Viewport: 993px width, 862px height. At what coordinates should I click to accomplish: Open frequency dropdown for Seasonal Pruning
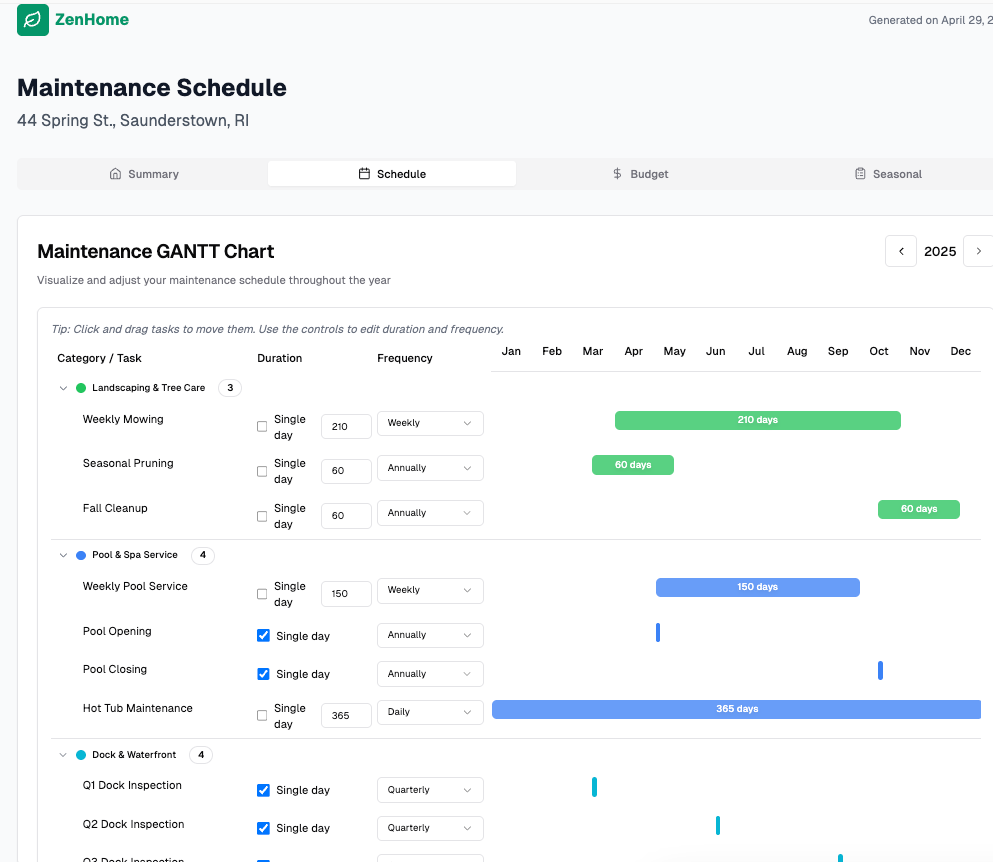pyautogui.click(x=430, y=468)
